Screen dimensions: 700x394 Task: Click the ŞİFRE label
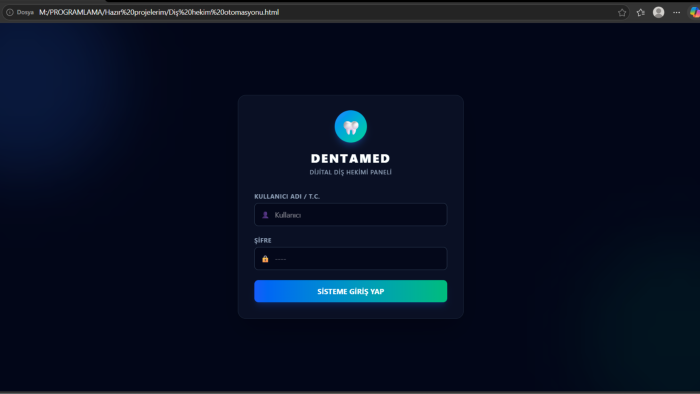point(263,240)
